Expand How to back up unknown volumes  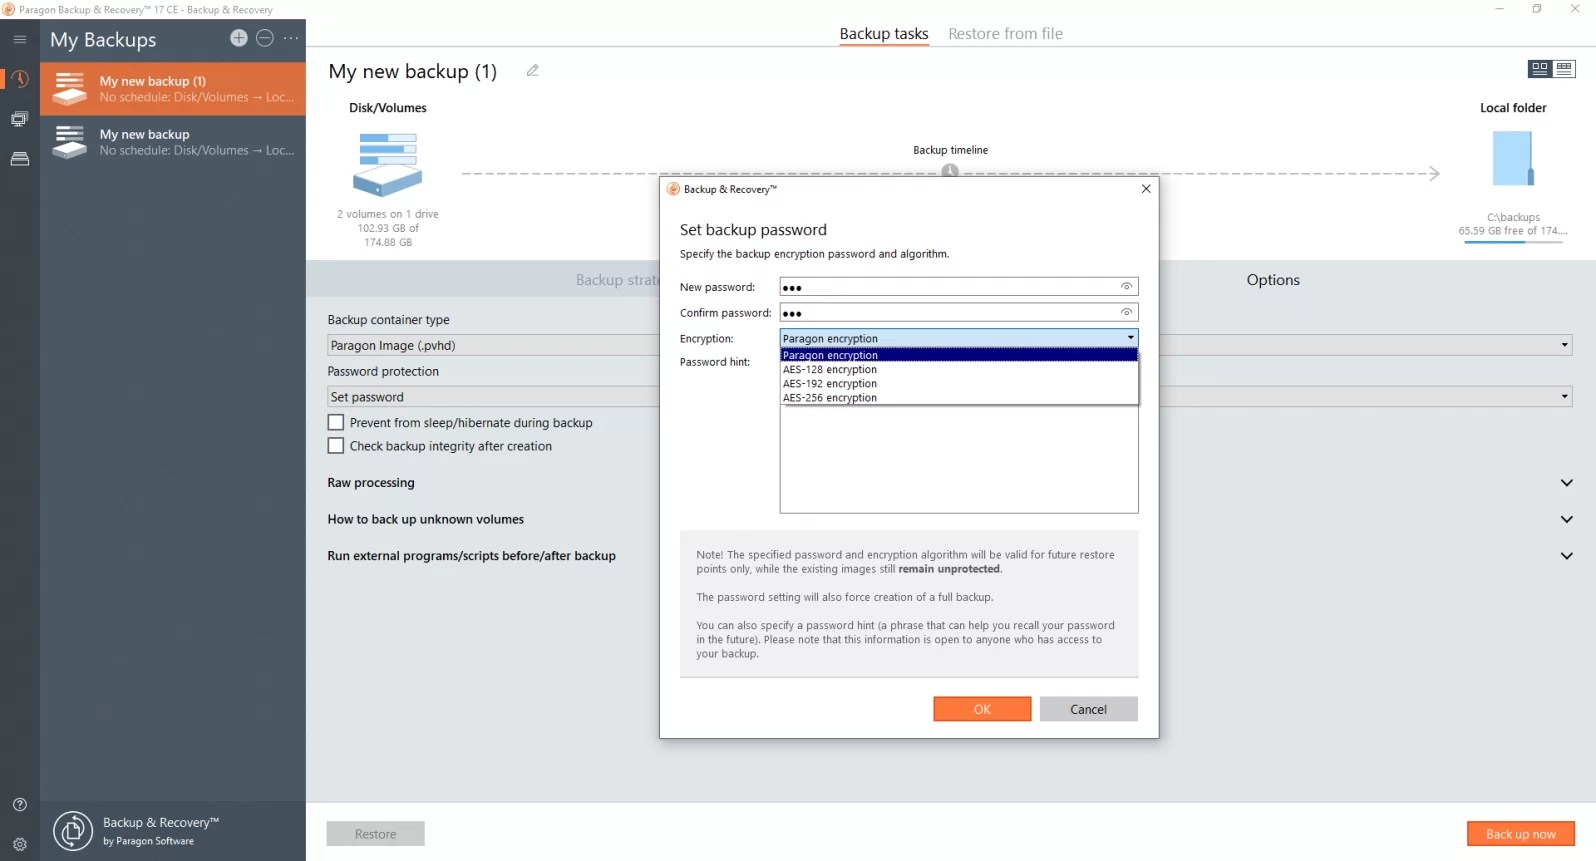[x=1567, y=520]
